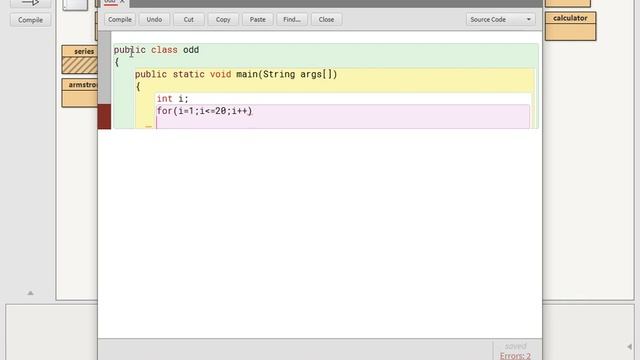Place cursor in 'public class odd' line

click(x=156, y=50)
